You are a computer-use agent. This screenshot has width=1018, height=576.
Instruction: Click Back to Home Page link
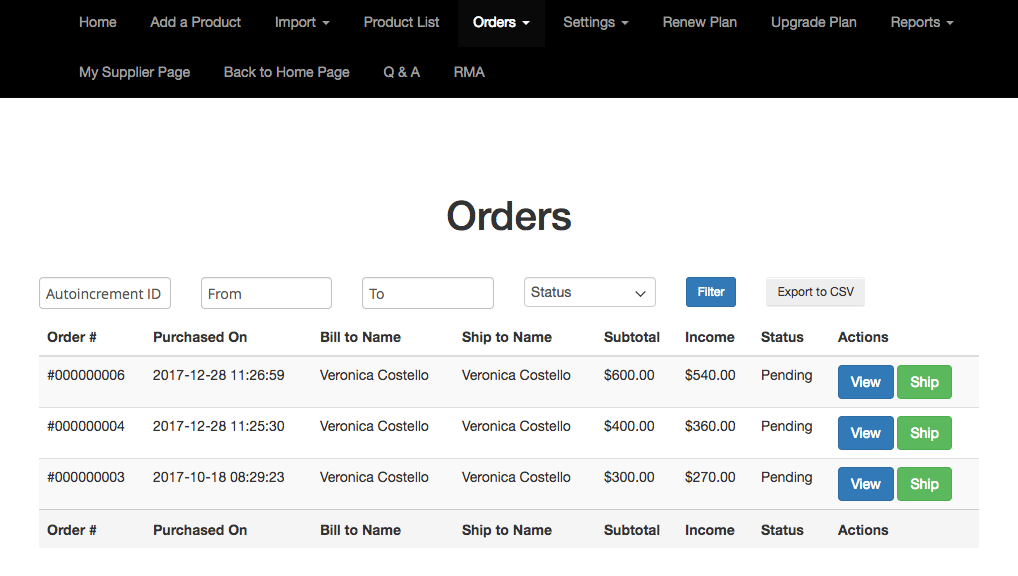286,72
